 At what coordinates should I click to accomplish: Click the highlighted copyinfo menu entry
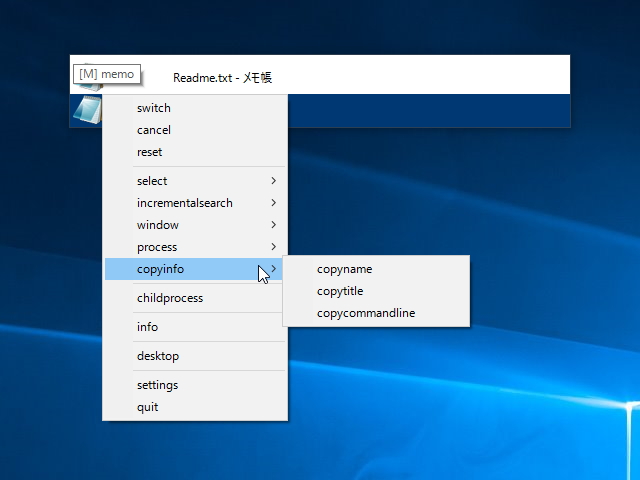point(195,269)
